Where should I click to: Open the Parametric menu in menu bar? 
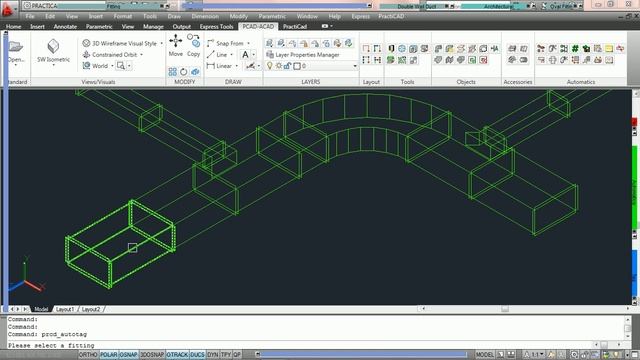tap(272, 16)
